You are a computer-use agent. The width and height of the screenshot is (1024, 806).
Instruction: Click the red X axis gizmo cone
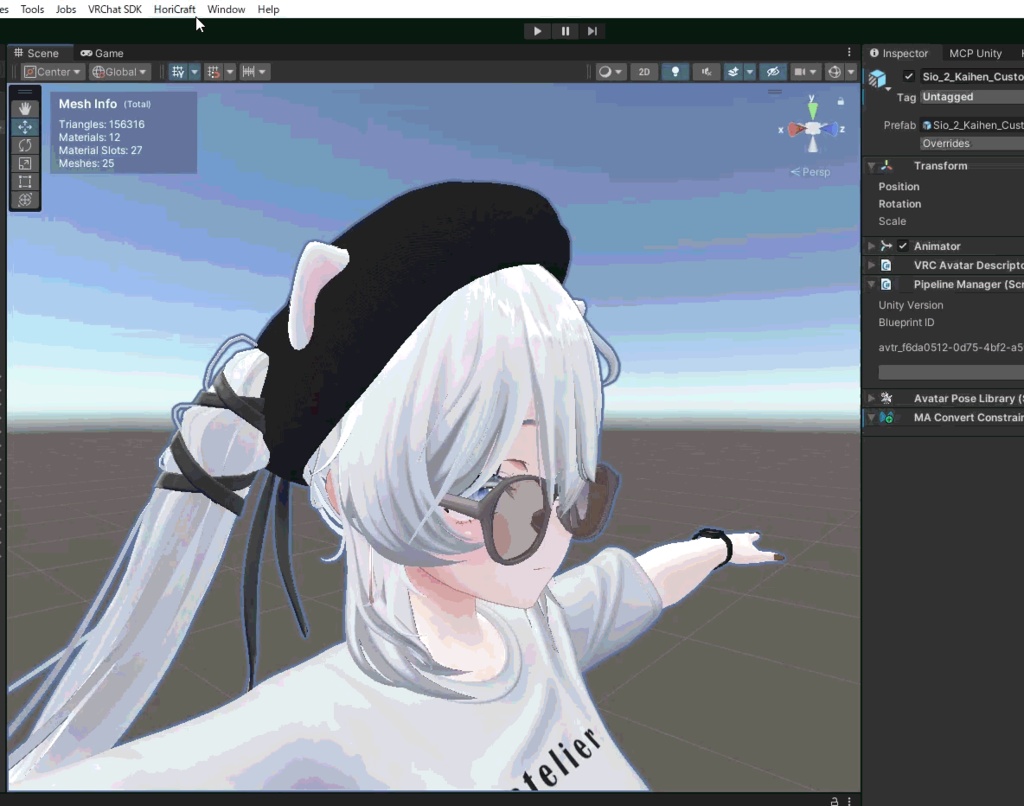click(x=795, y=129)
